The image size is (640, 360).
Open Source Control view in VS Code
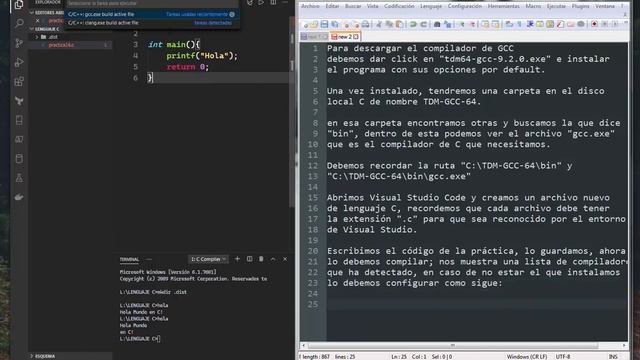[19, 43]
